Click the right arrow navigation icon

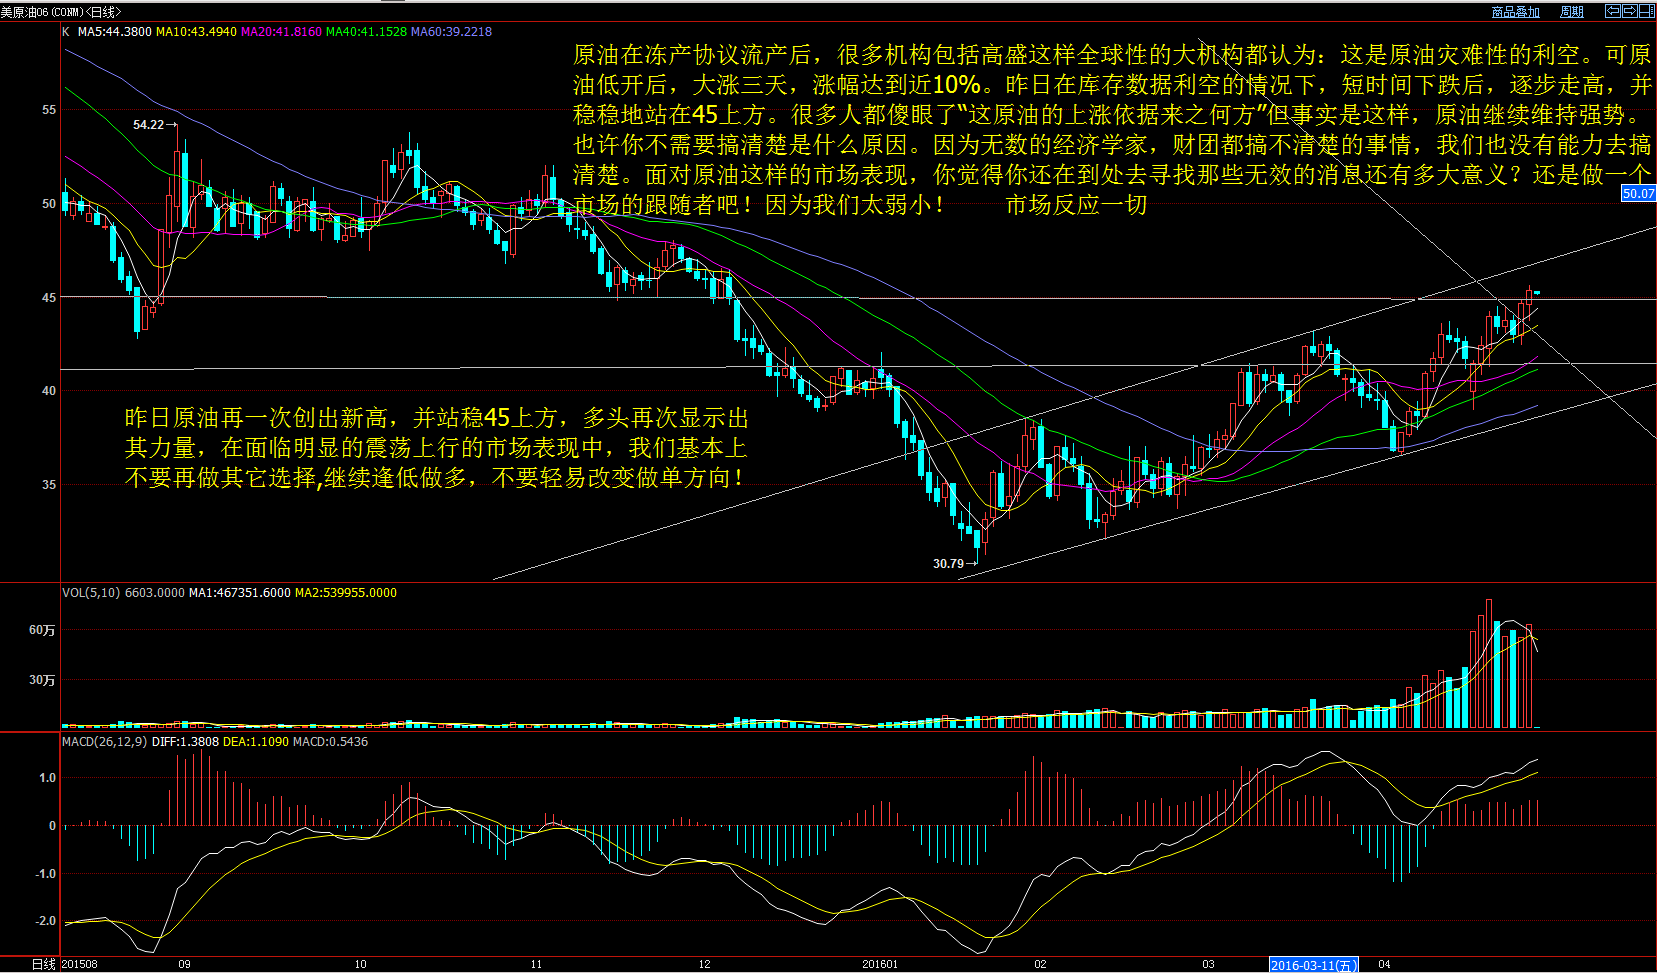pyautogui.click(x=1629, y=11)
